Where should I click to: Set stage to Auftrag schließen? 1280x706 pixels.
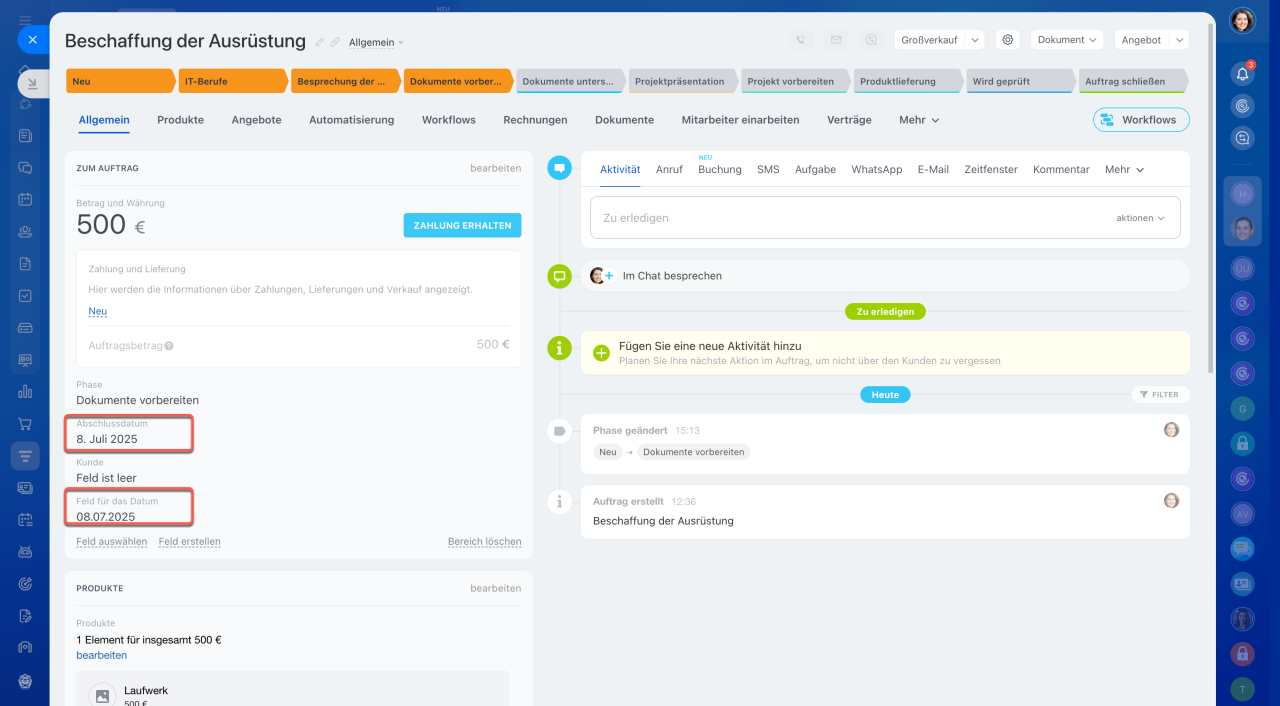click(1133, 81)
